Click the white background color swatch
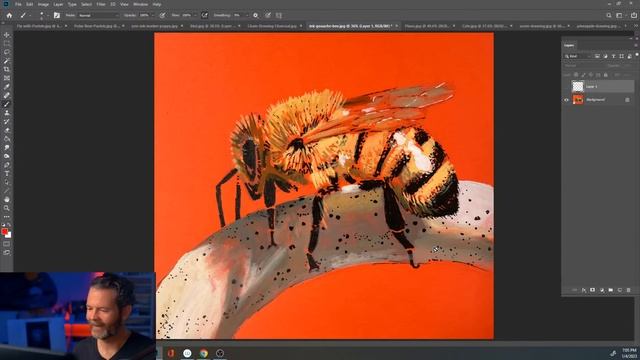 point(9,236)
